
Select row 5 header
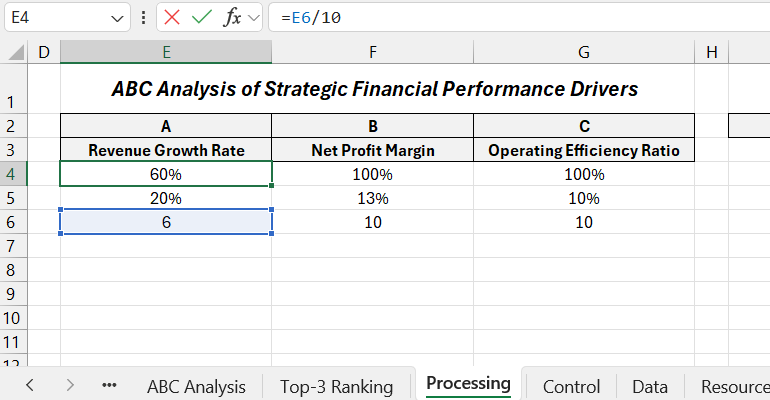pyautogui.click(x=13, y=198)
